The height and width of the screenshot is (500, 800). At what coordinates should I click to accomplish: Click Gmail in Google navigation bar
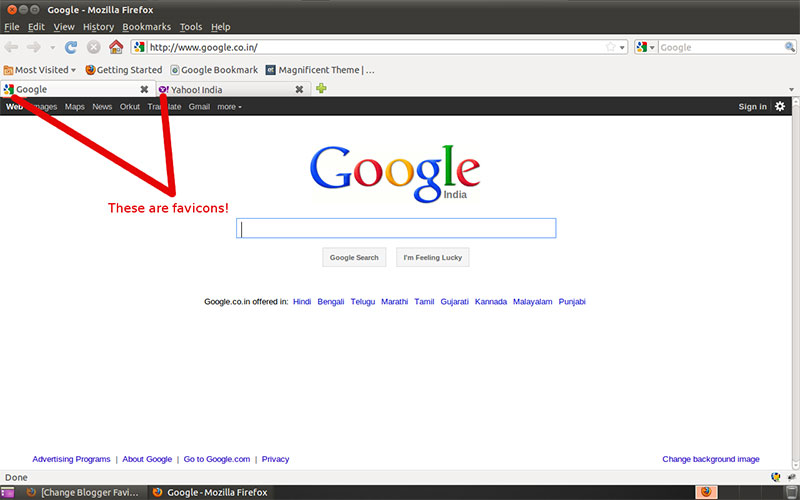tap(199, 107)
